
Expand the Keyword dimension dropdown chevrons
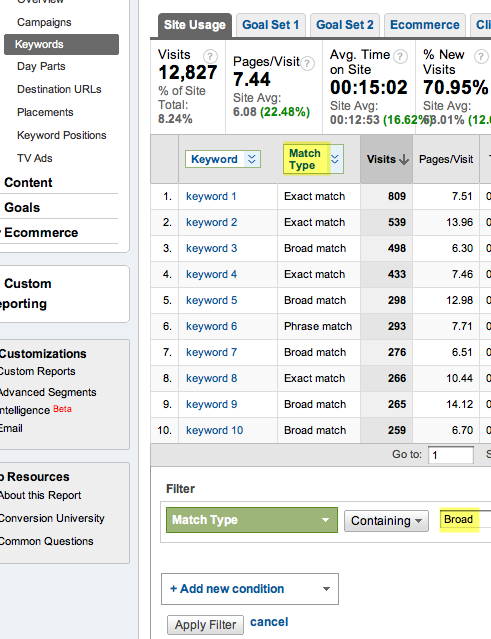(252, 159)
